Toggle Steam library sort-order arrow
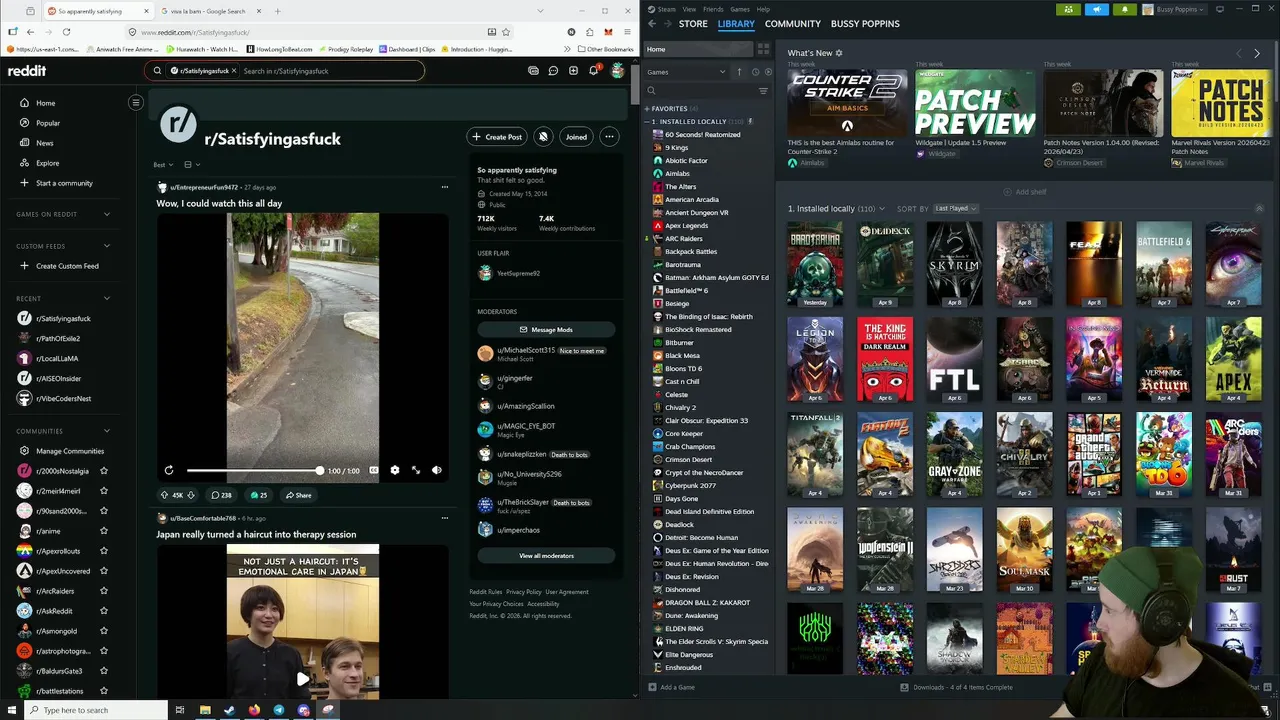 click(x=740, y=72)
